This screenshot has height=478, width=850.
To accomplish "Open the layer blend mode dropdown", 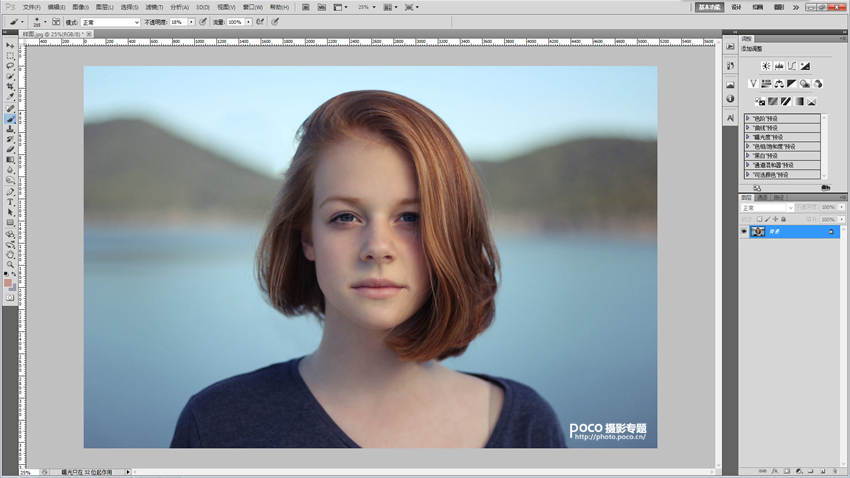I will pyautogui.click(x=767, y=208).
